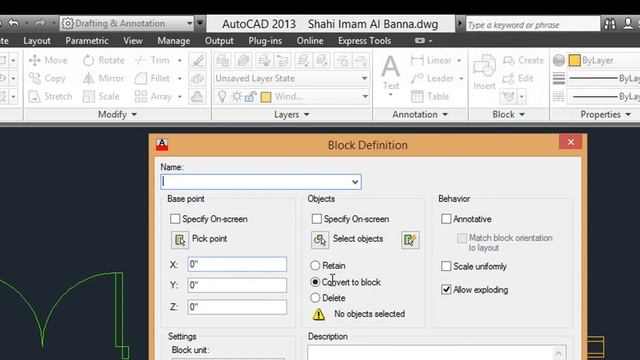
Task: Open the Manage ribbon tab
Action: point(173,41)
